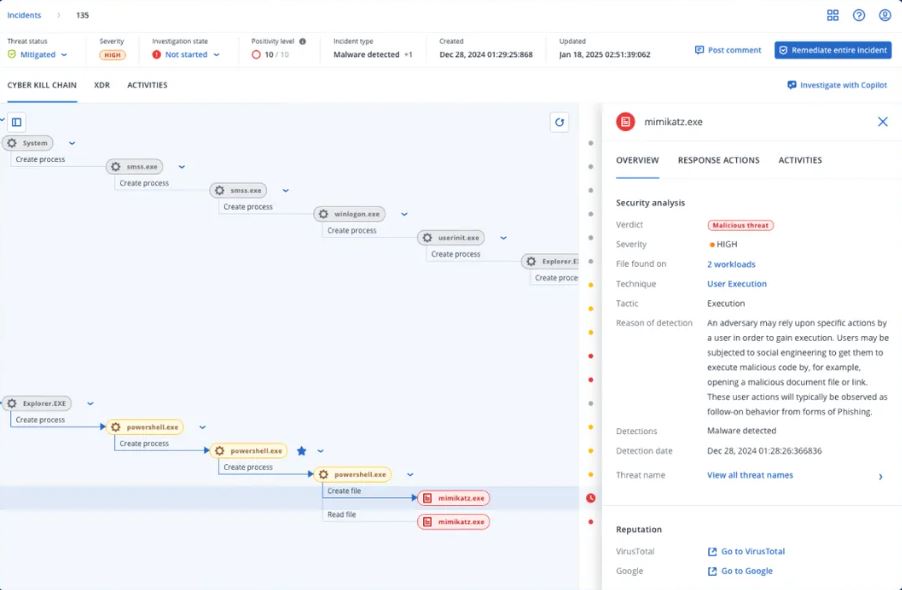Viewport: 902px width, 590px height.
Task: Click Remediate entire incident button
Action: [833, 50]
